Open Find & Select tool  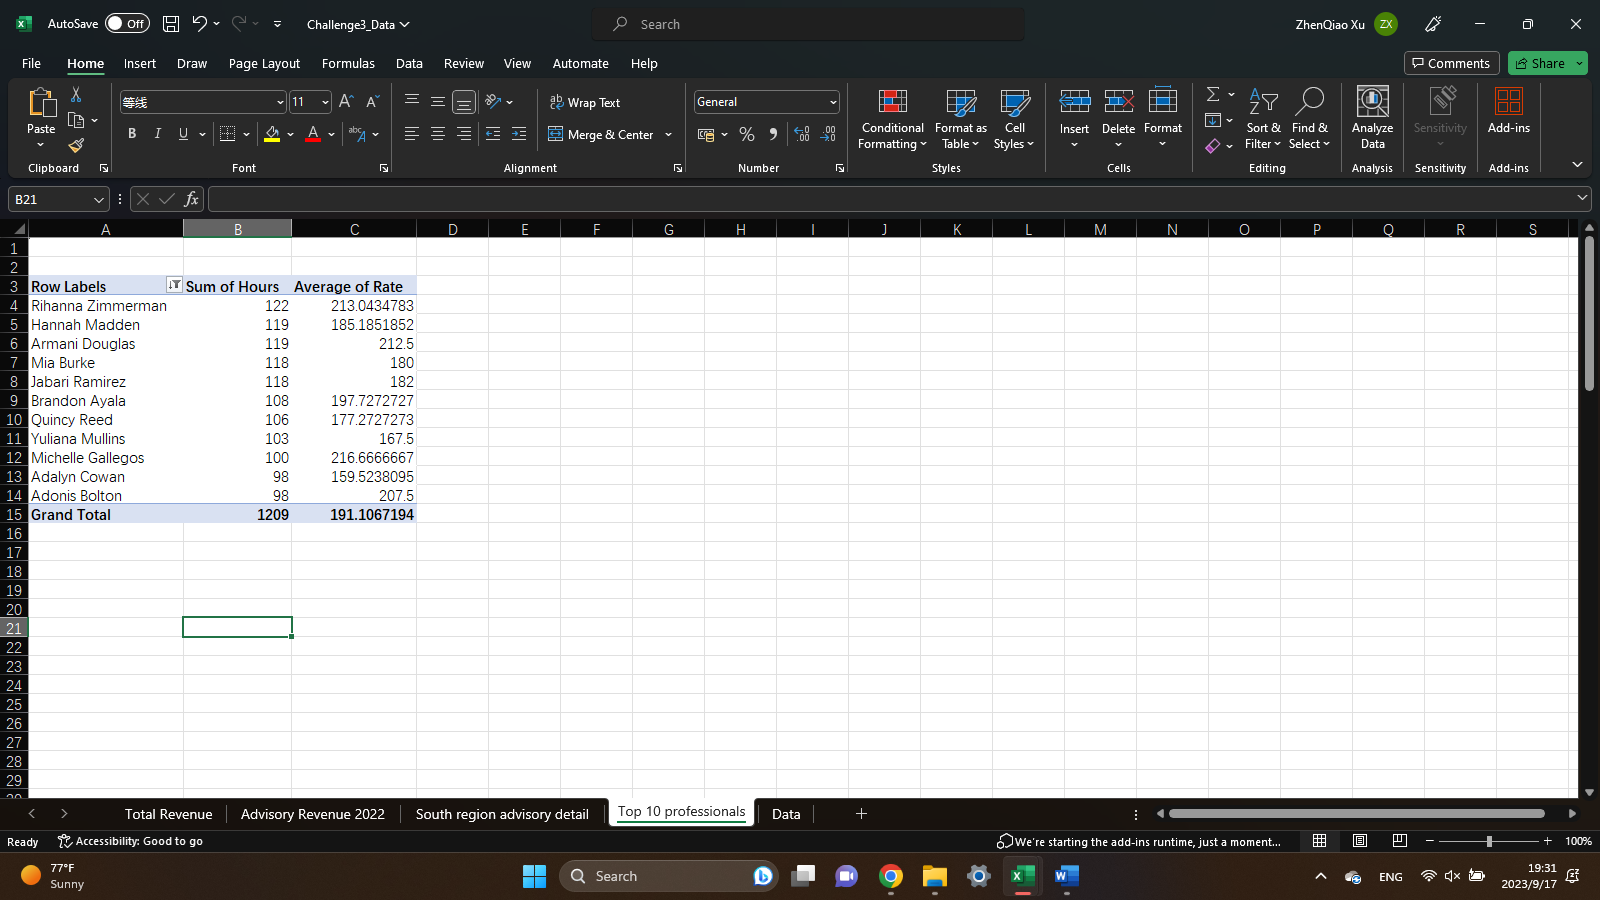click(x=1309, y=119)
